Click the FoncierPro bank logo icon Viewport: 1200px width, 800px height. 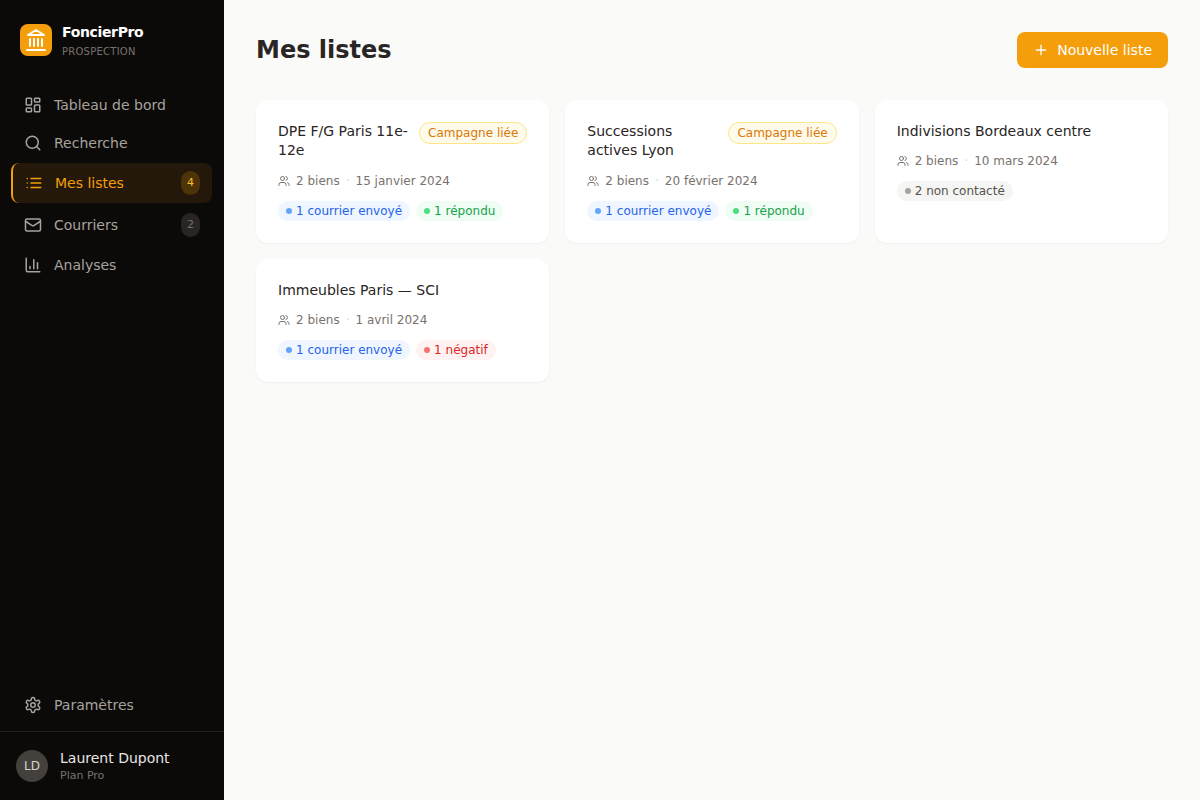coord(36,40)
